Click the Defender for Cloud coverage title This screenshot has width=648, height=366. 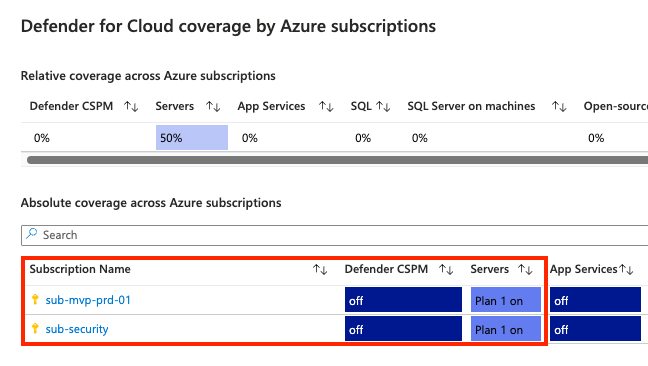point(228,26)
